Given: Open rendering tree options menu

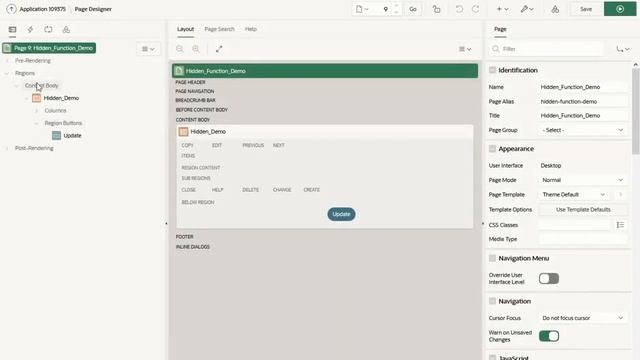Looking at the screenshot, I should tap(148, 49).
